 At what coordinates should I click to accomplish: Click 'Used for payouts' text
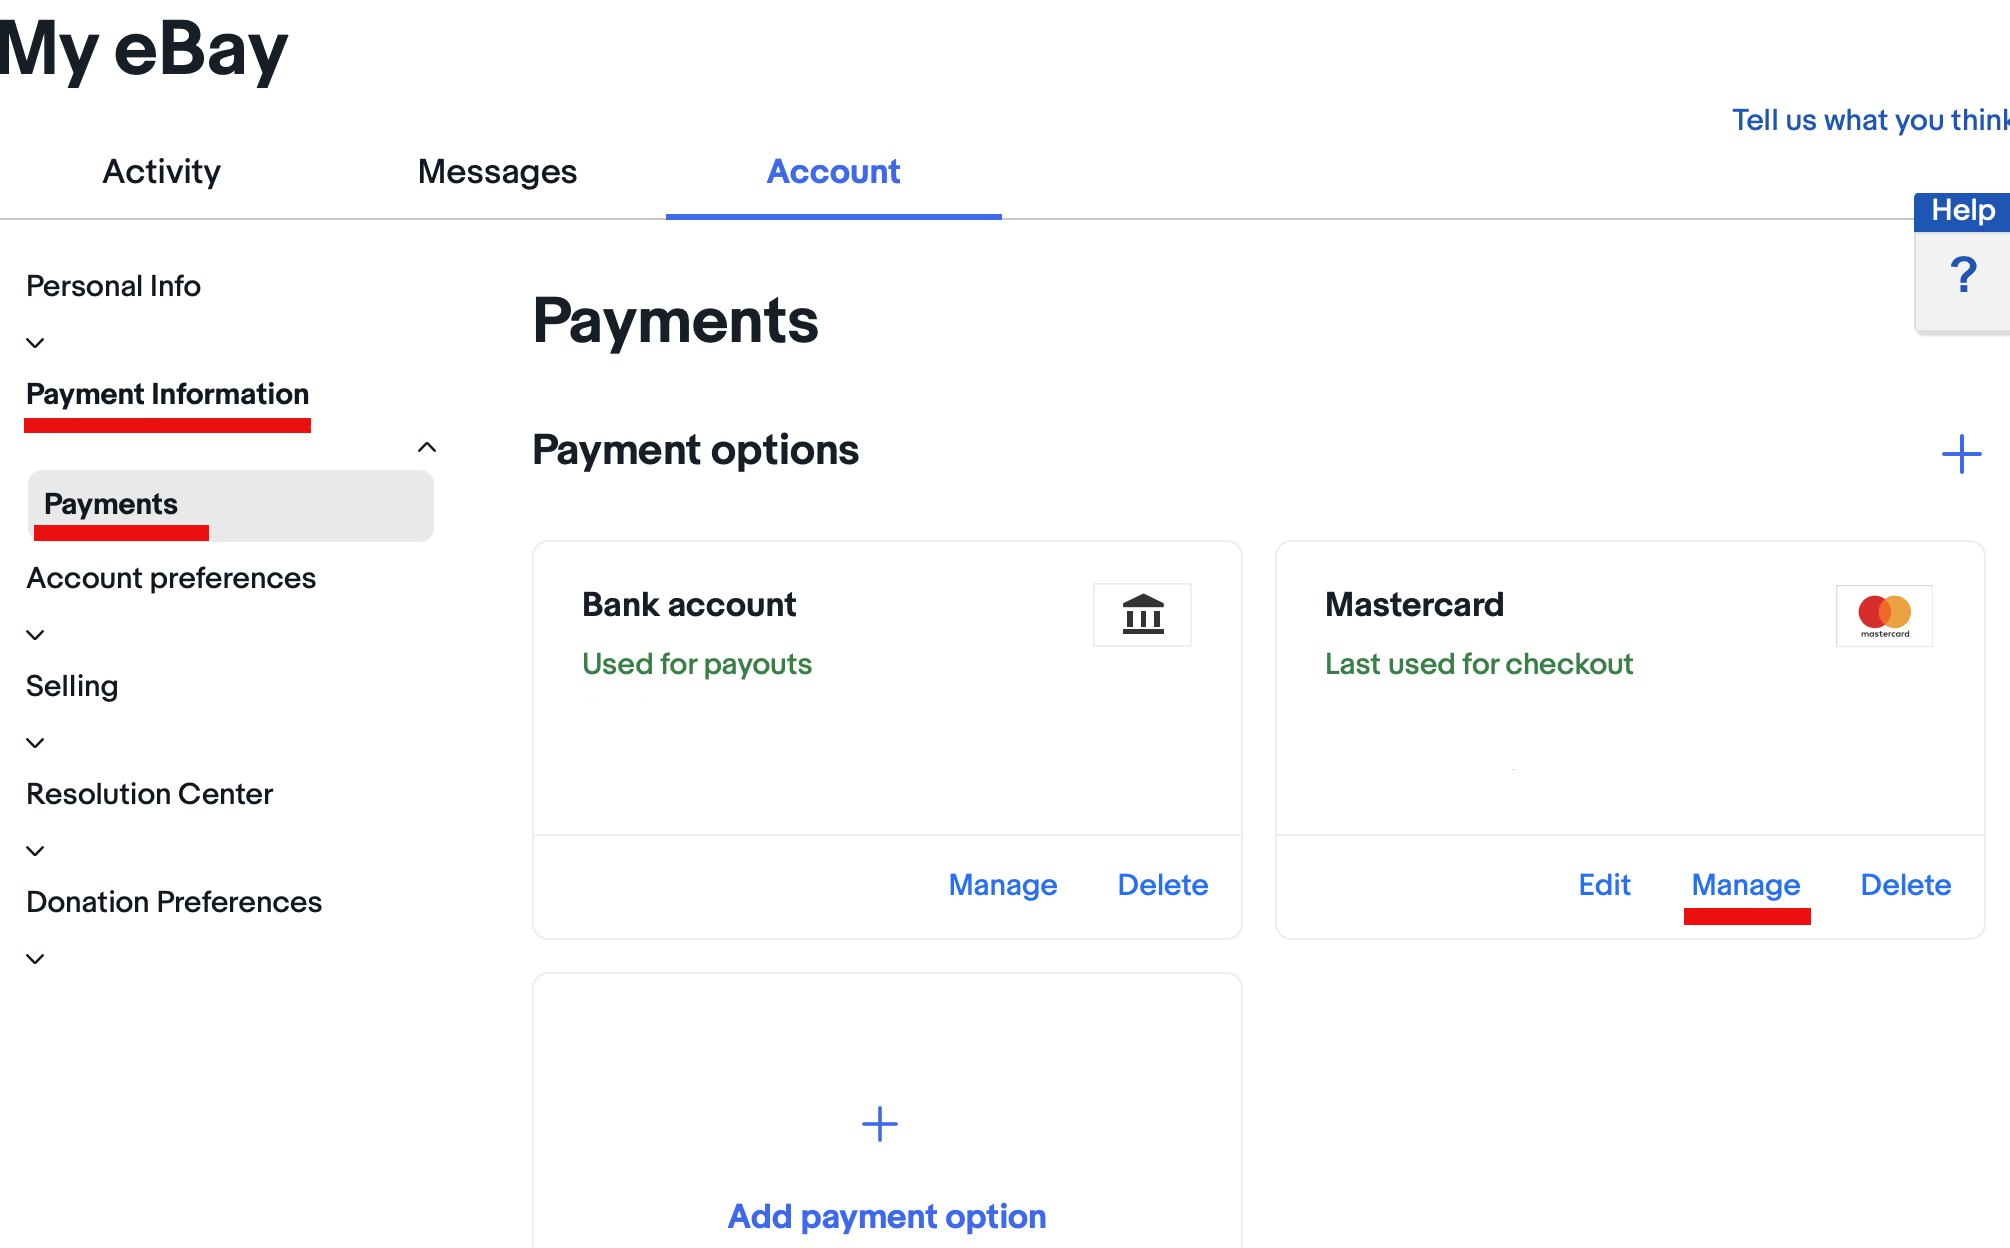(x=697, y=664)
